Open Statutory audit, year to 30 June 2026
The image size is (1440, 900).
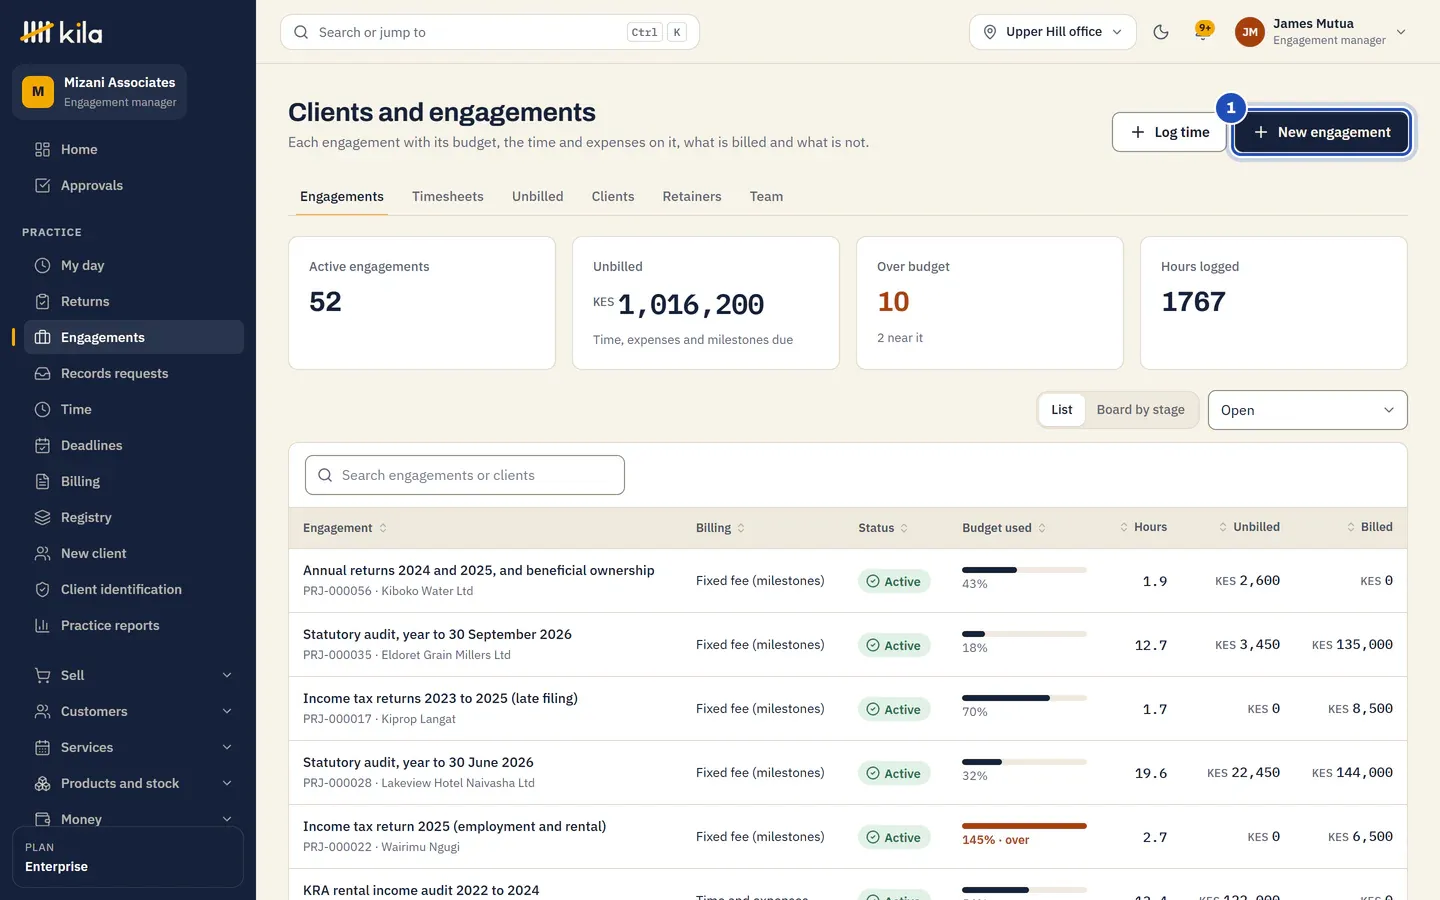coord(418,762)
